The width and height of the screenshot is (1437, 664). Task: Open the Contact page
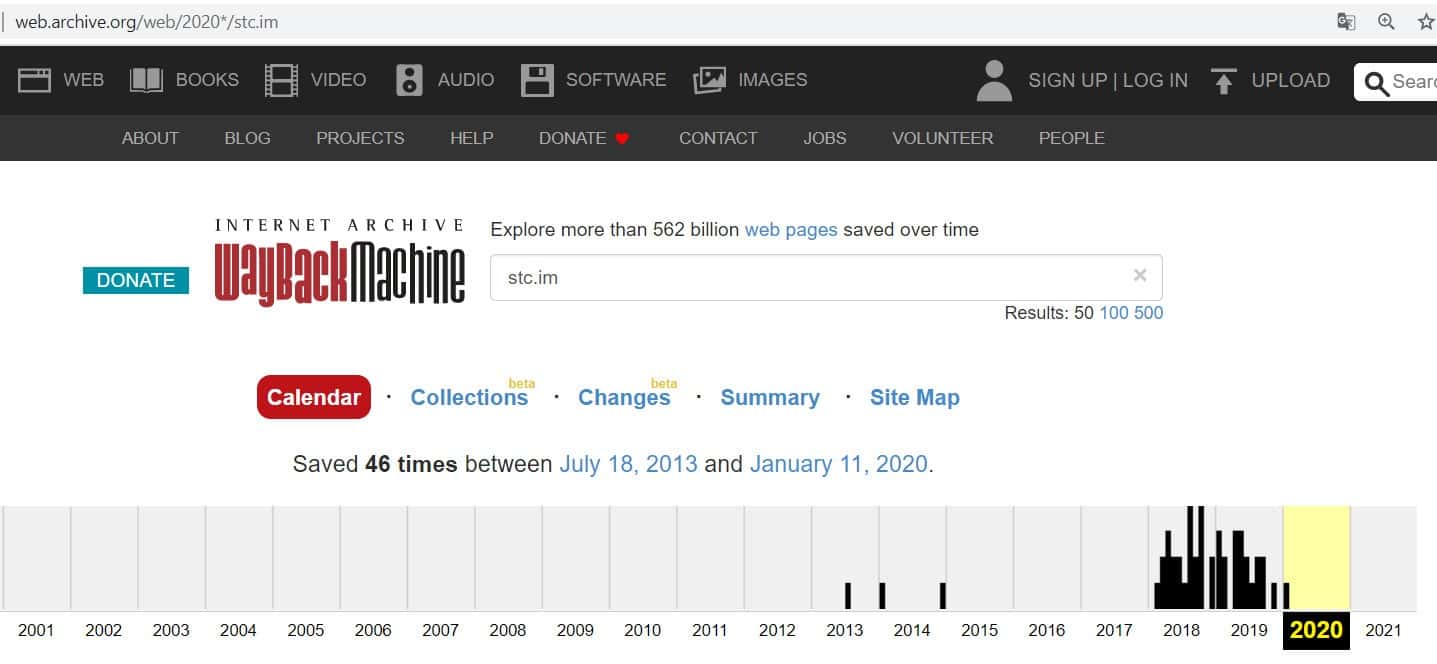pos(718,138)
